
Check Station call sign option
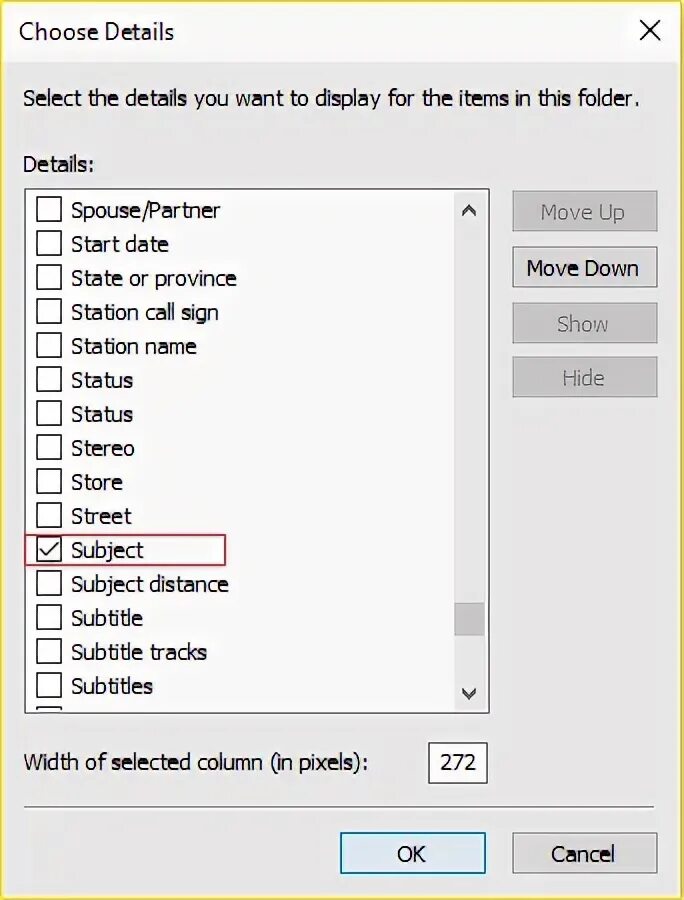point(49,312)
